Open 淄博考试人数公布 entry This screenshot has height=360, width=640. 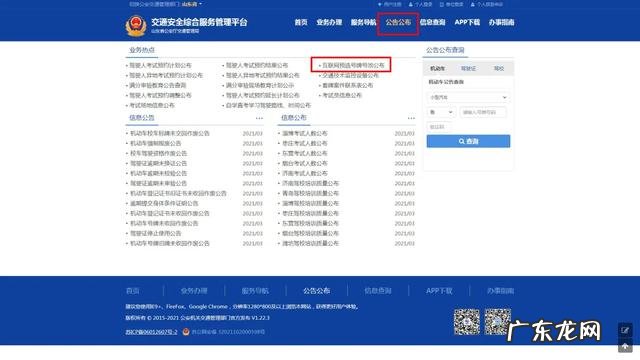click(x=305, y=133)
